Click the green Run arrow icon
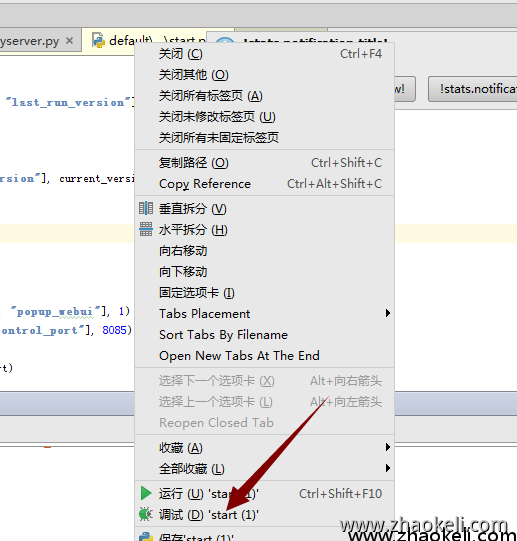Viewport: 517px width, 541px height. coord(146,493)
